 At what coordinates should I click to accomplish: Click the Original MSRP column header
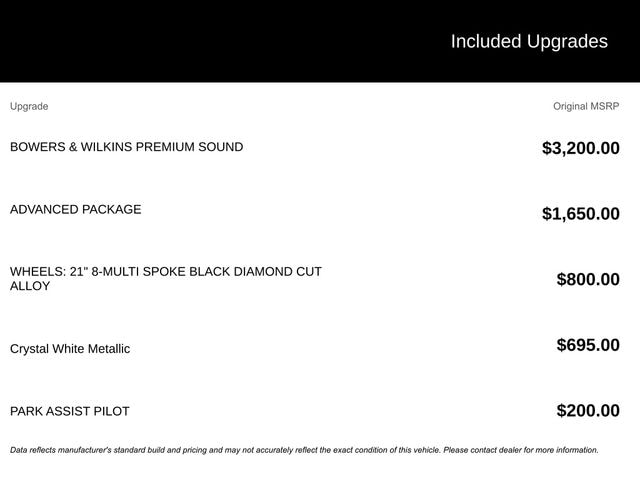pos(586,106)
